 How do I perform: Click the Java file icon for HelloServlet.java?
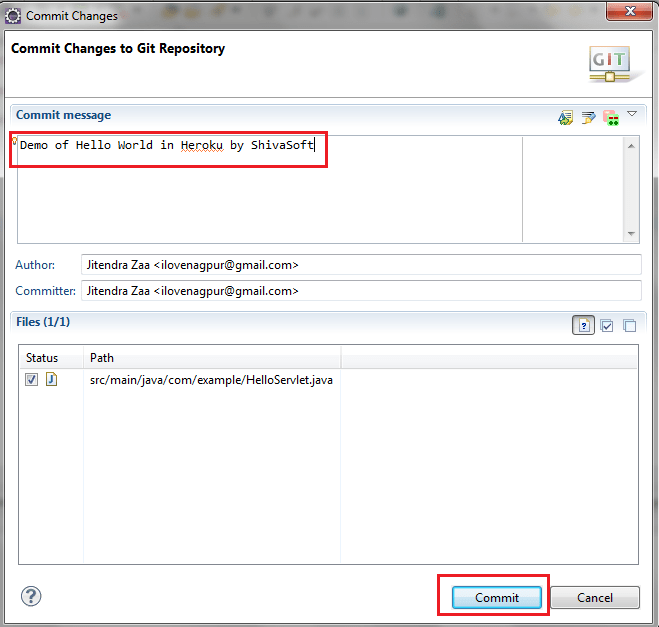[x=51, y=379]
